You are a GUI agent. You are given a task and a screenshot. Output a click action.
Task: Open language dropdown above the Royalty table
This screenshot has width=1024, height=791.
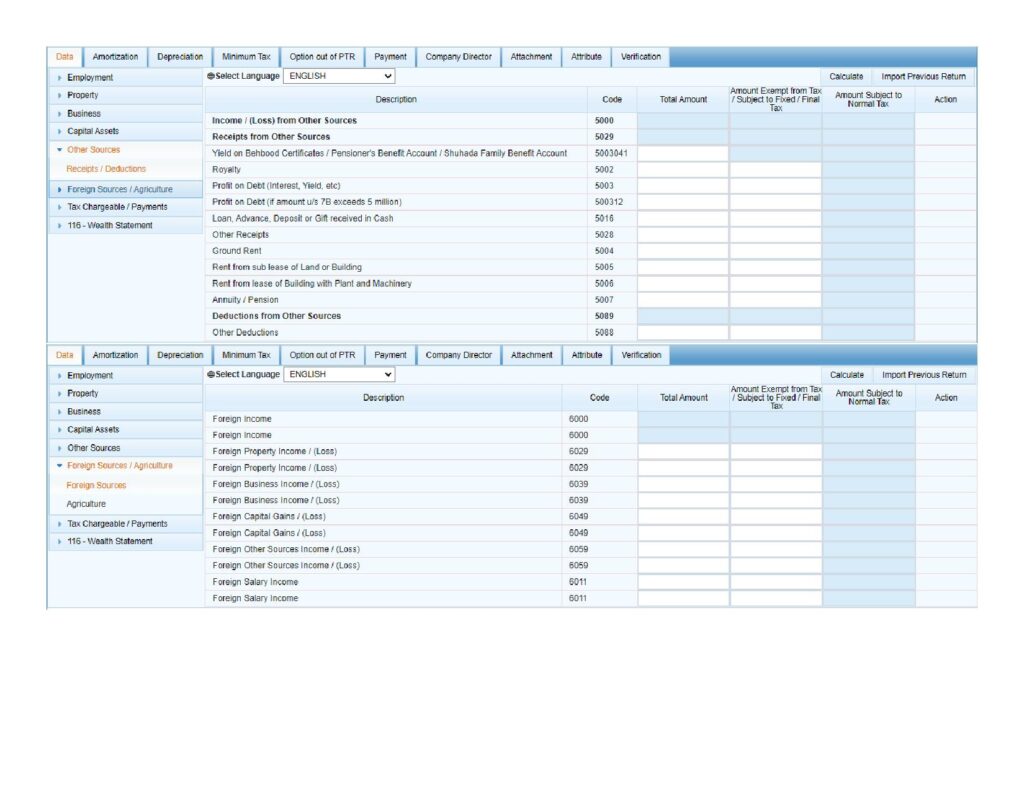tap(339, 76)
